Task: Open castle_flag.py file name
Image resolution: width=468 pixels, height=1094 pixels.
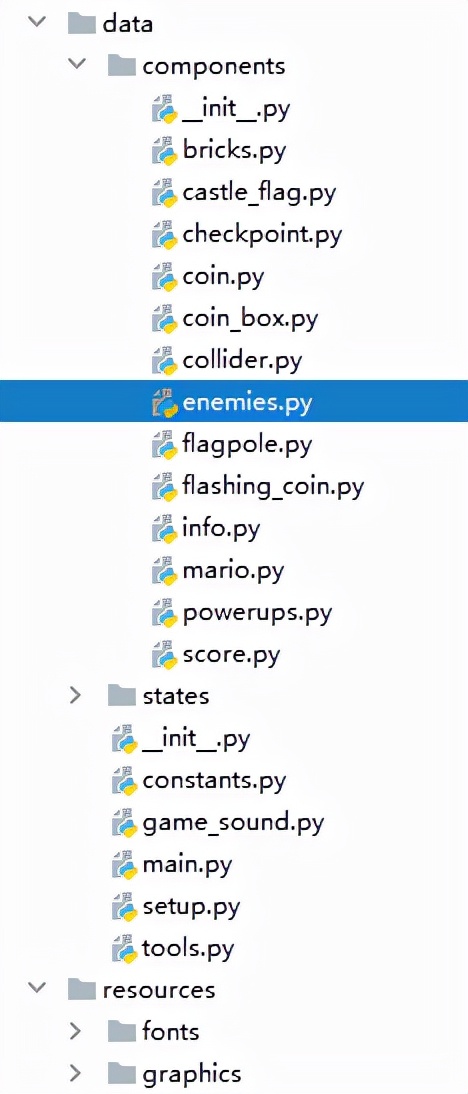Action: [259, 193]
